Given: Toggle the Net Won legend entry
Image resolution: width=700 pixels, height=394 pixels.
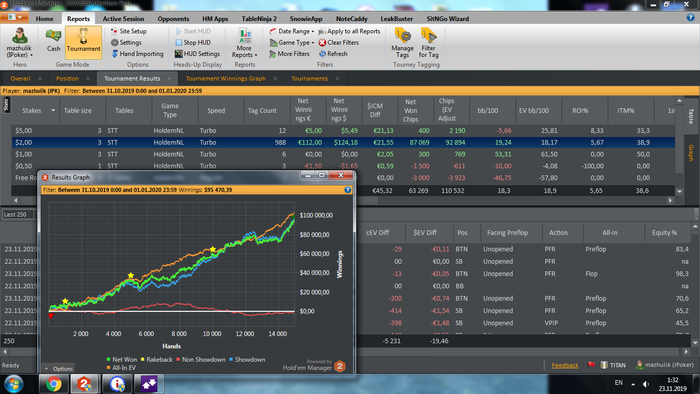Looking at the screenshot, I should click(122, 359).
